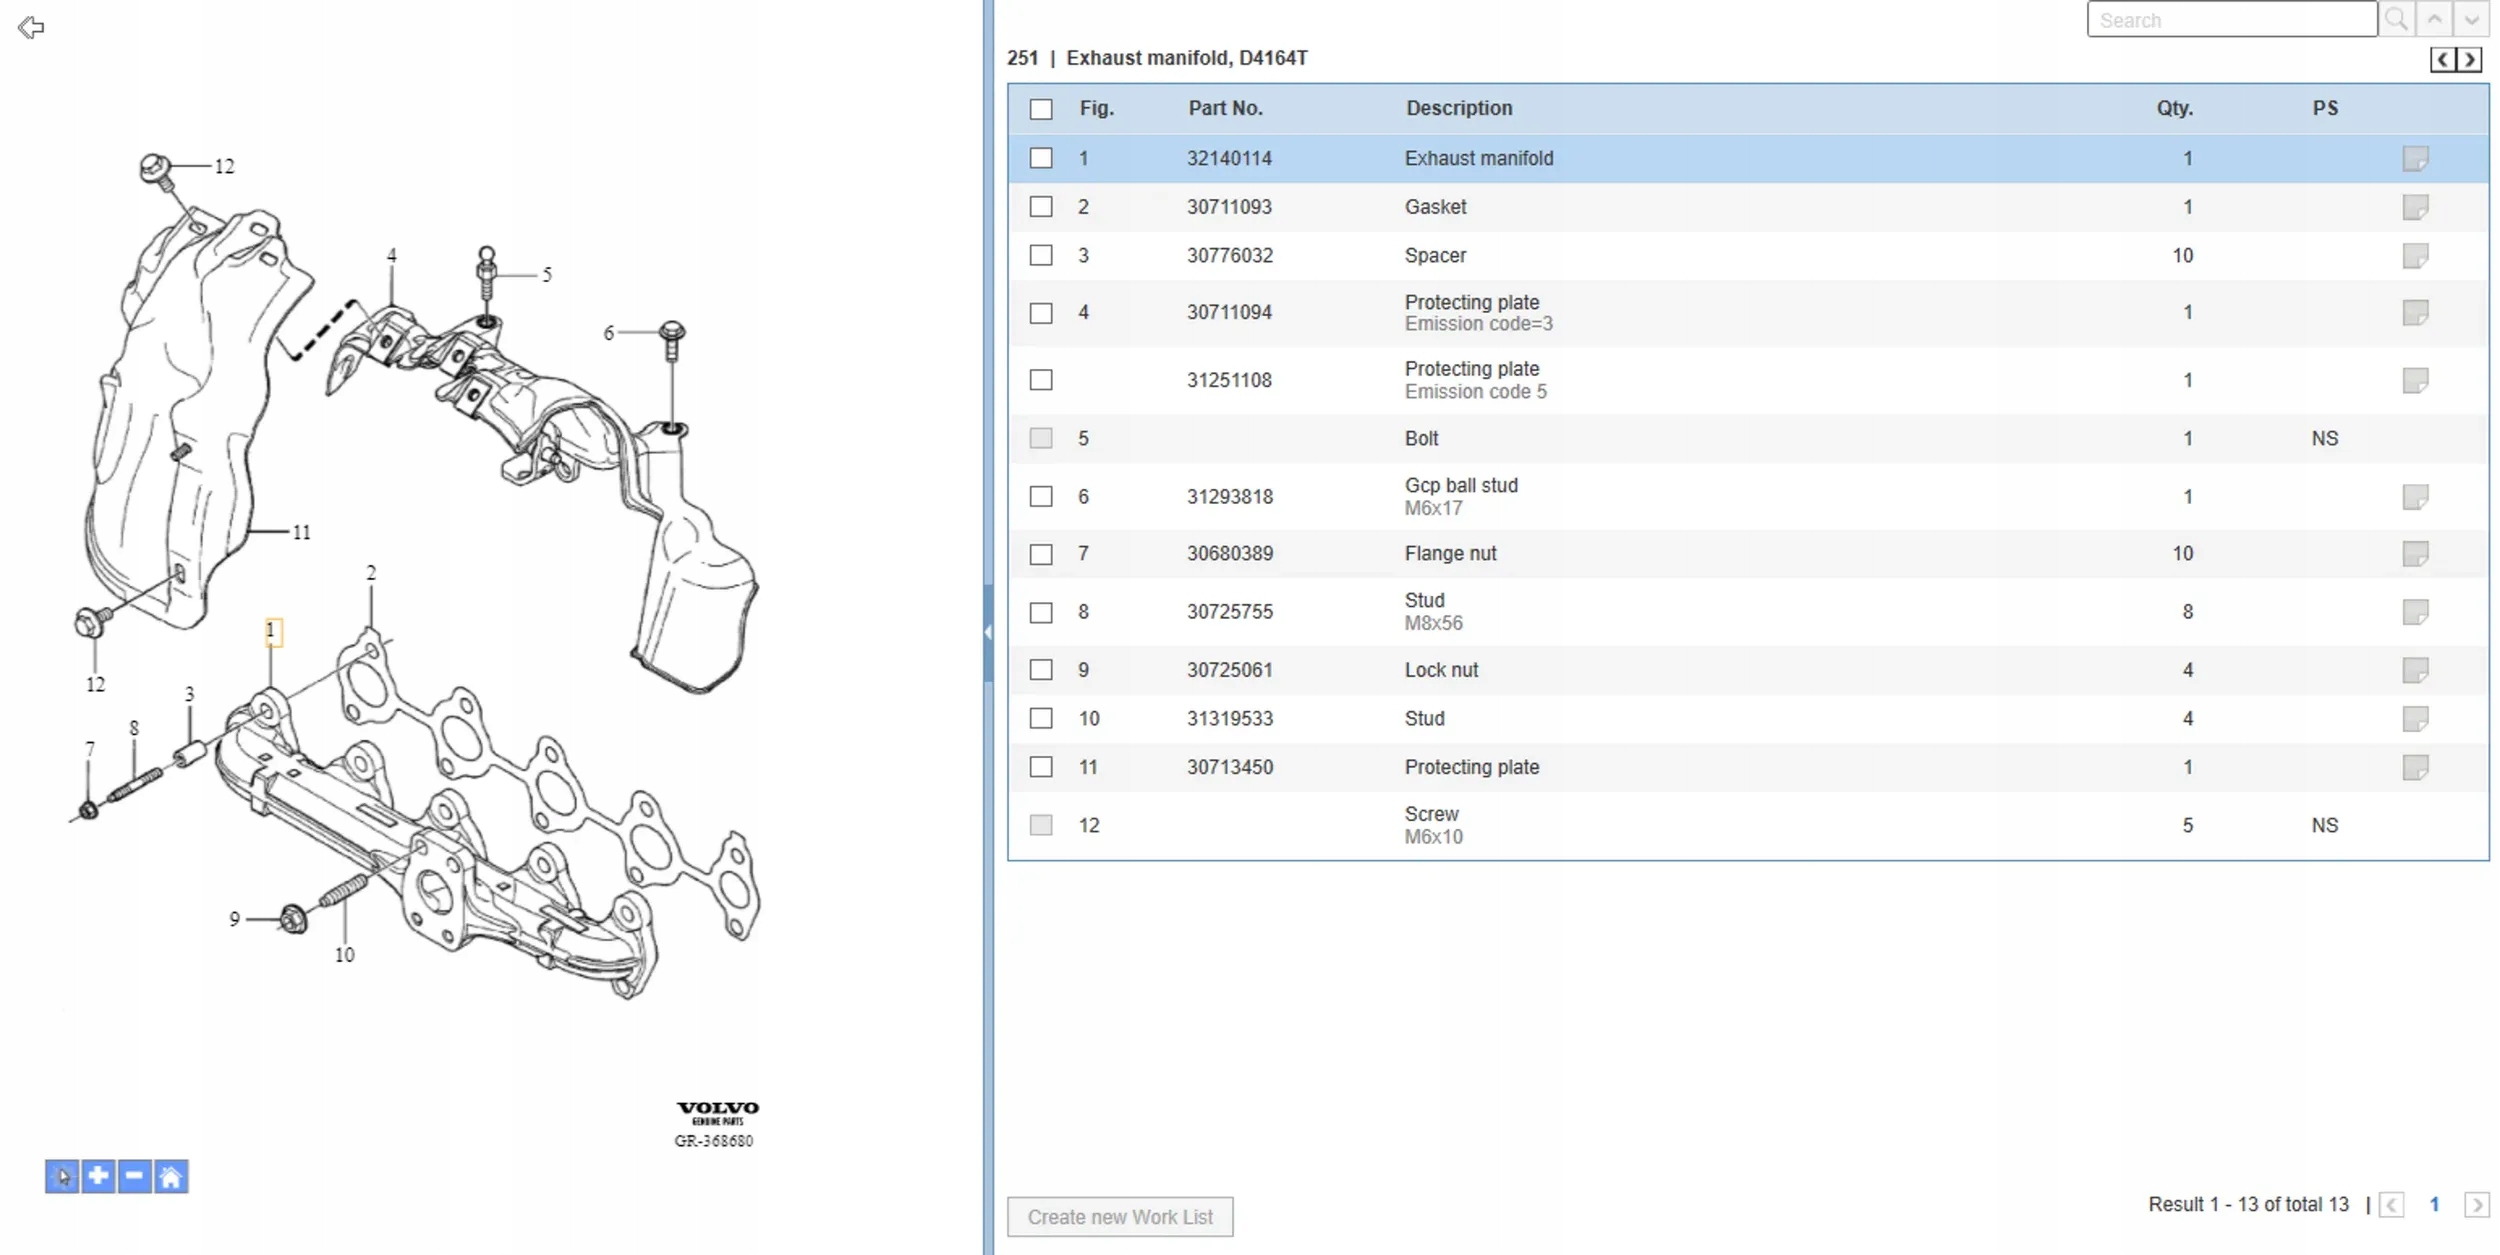Reset diagram view with home icon
Screen dimensions: 2500x1255
coord(171,1176)
